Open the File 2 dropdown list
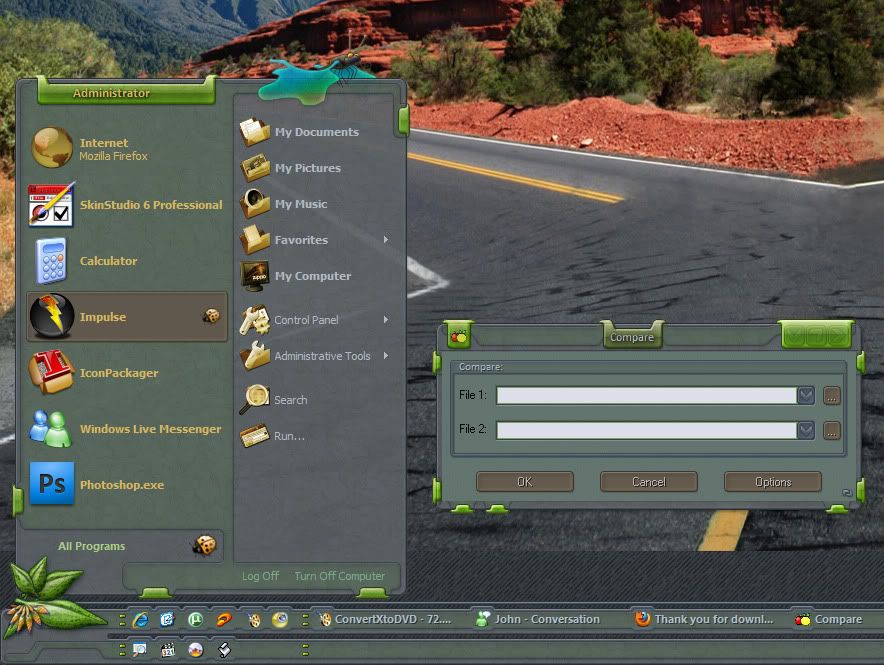The image size is (884, 665). pyautogui.click(x=806, y=431)
